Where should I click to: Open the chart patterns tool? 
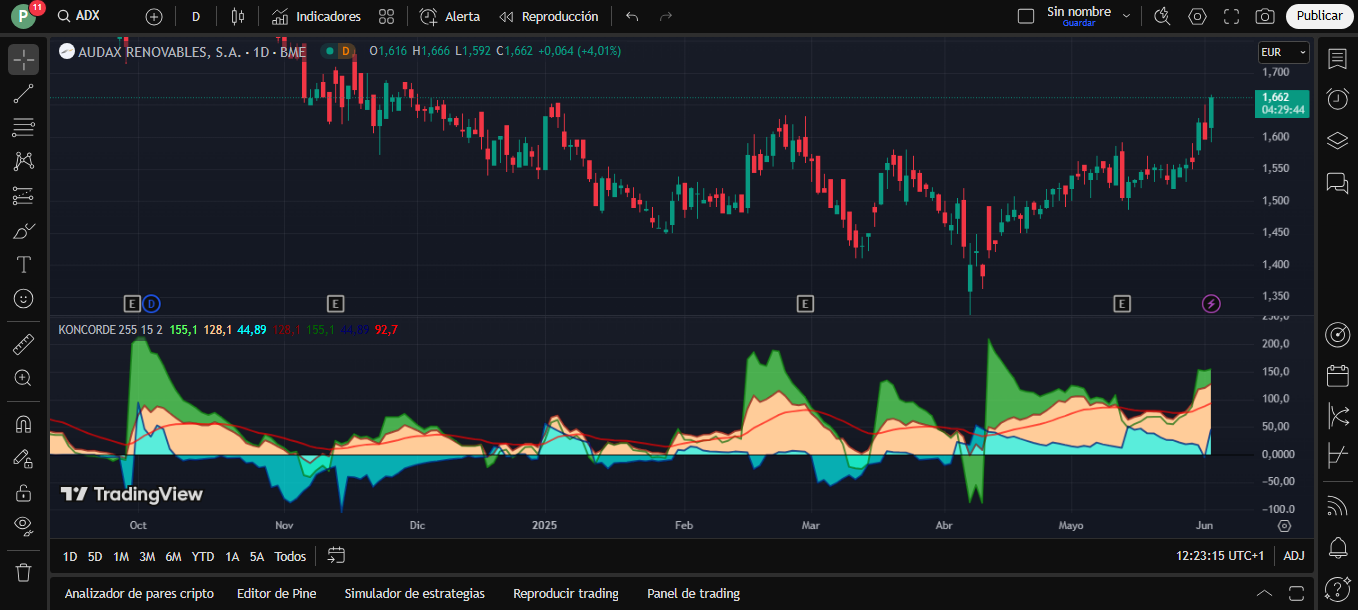[24, 161]
